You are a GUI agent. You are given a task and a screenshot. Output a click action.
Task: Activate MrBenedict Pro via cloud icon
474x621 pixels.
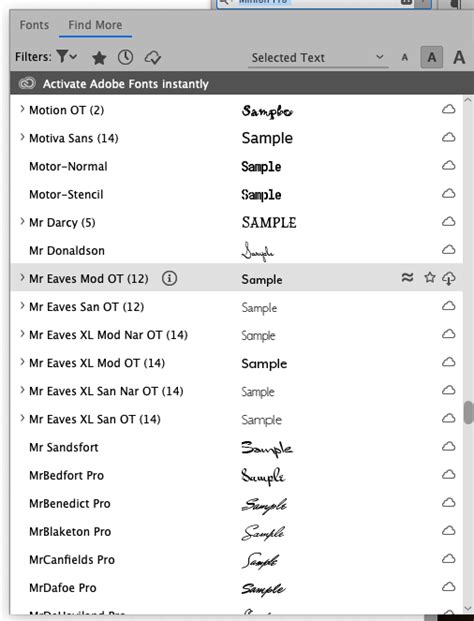(448, 503)
